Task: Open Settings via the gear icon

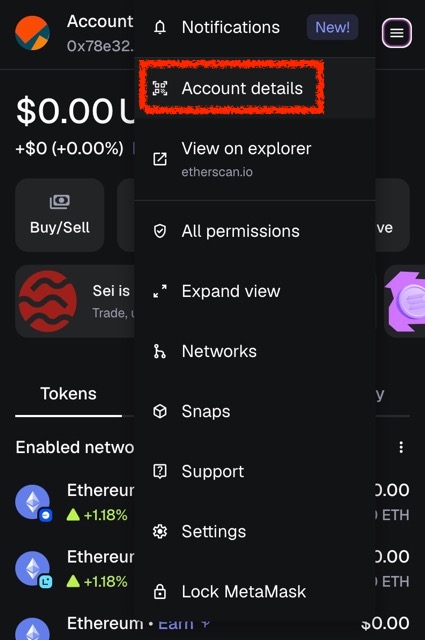Action: tap(160, 531)
